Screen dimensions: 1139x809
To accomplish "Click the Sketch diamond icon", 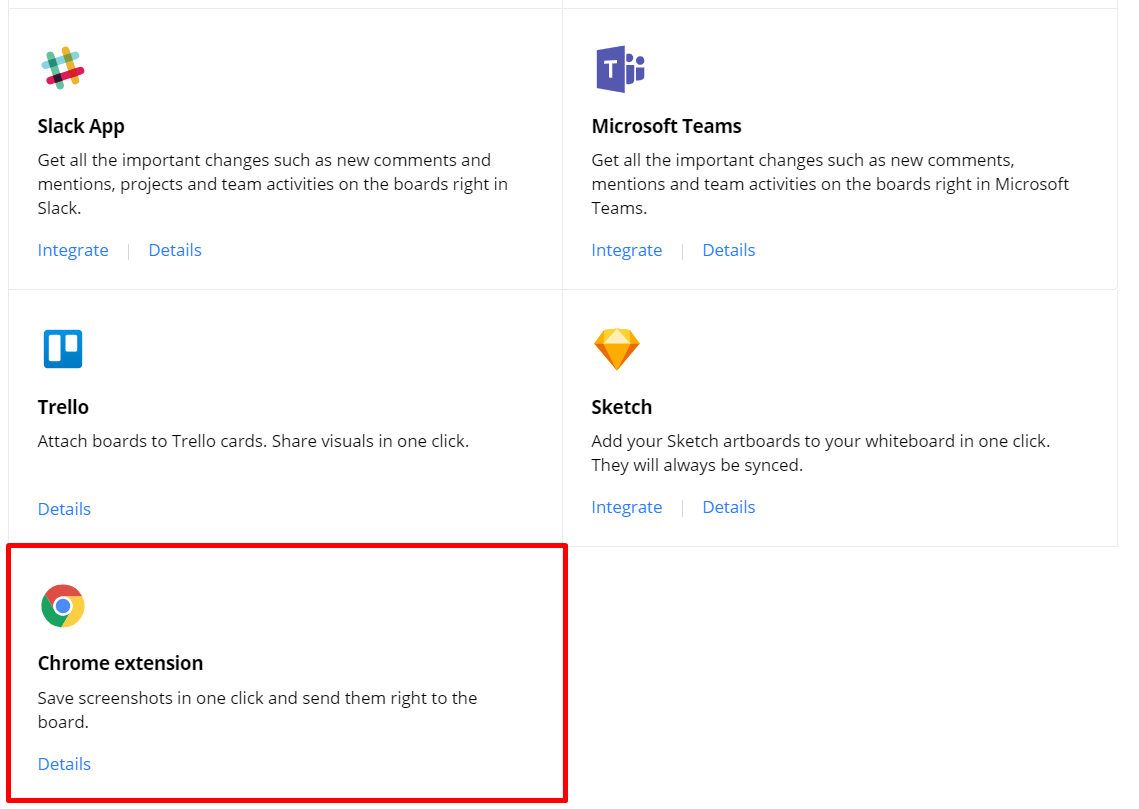I will (x=617, y=348).
